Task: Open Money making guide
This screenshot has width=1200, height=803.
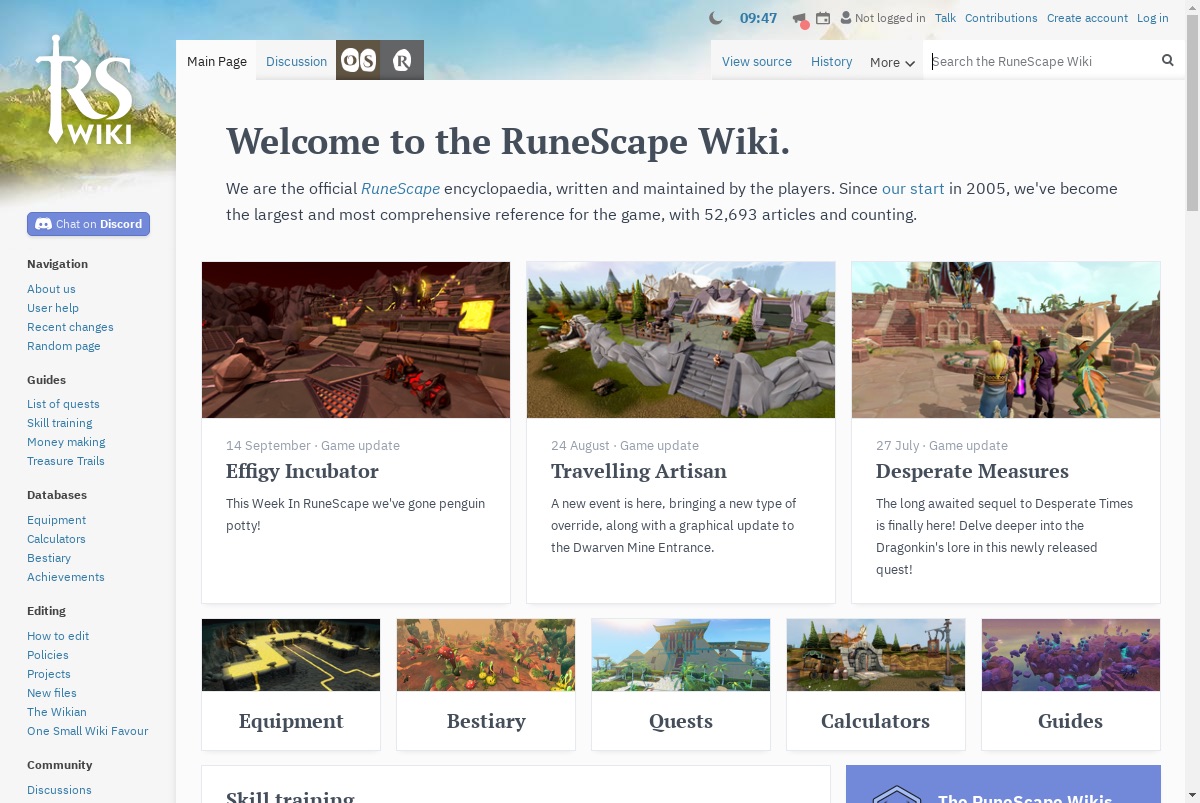Action: pyautogui.click(x=66, y=442)
